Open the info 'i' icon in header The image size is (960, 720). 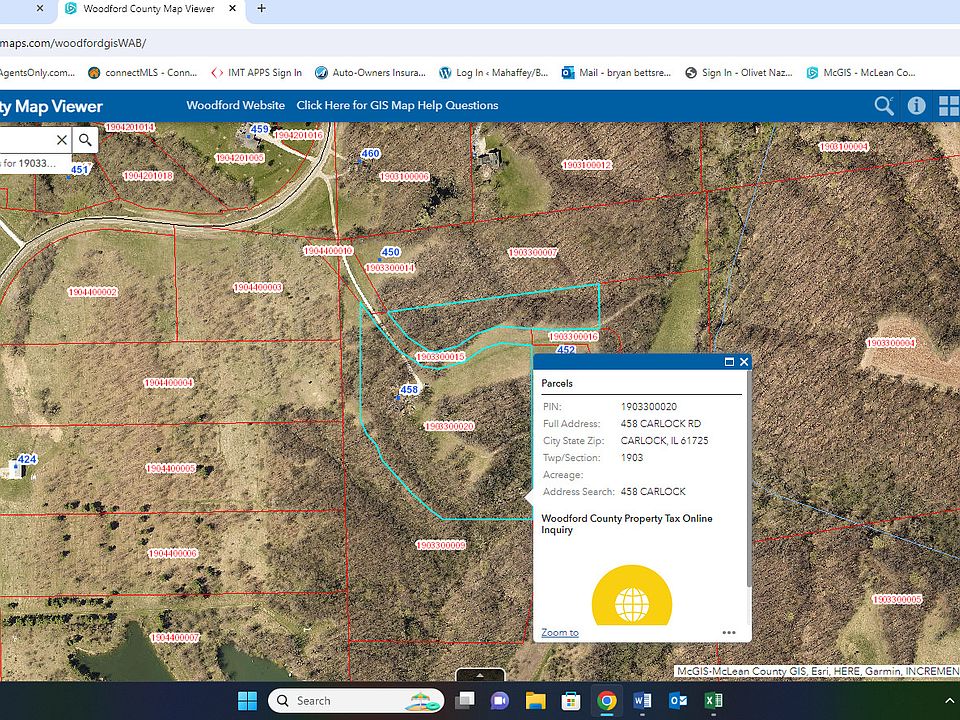pos(916,105)
